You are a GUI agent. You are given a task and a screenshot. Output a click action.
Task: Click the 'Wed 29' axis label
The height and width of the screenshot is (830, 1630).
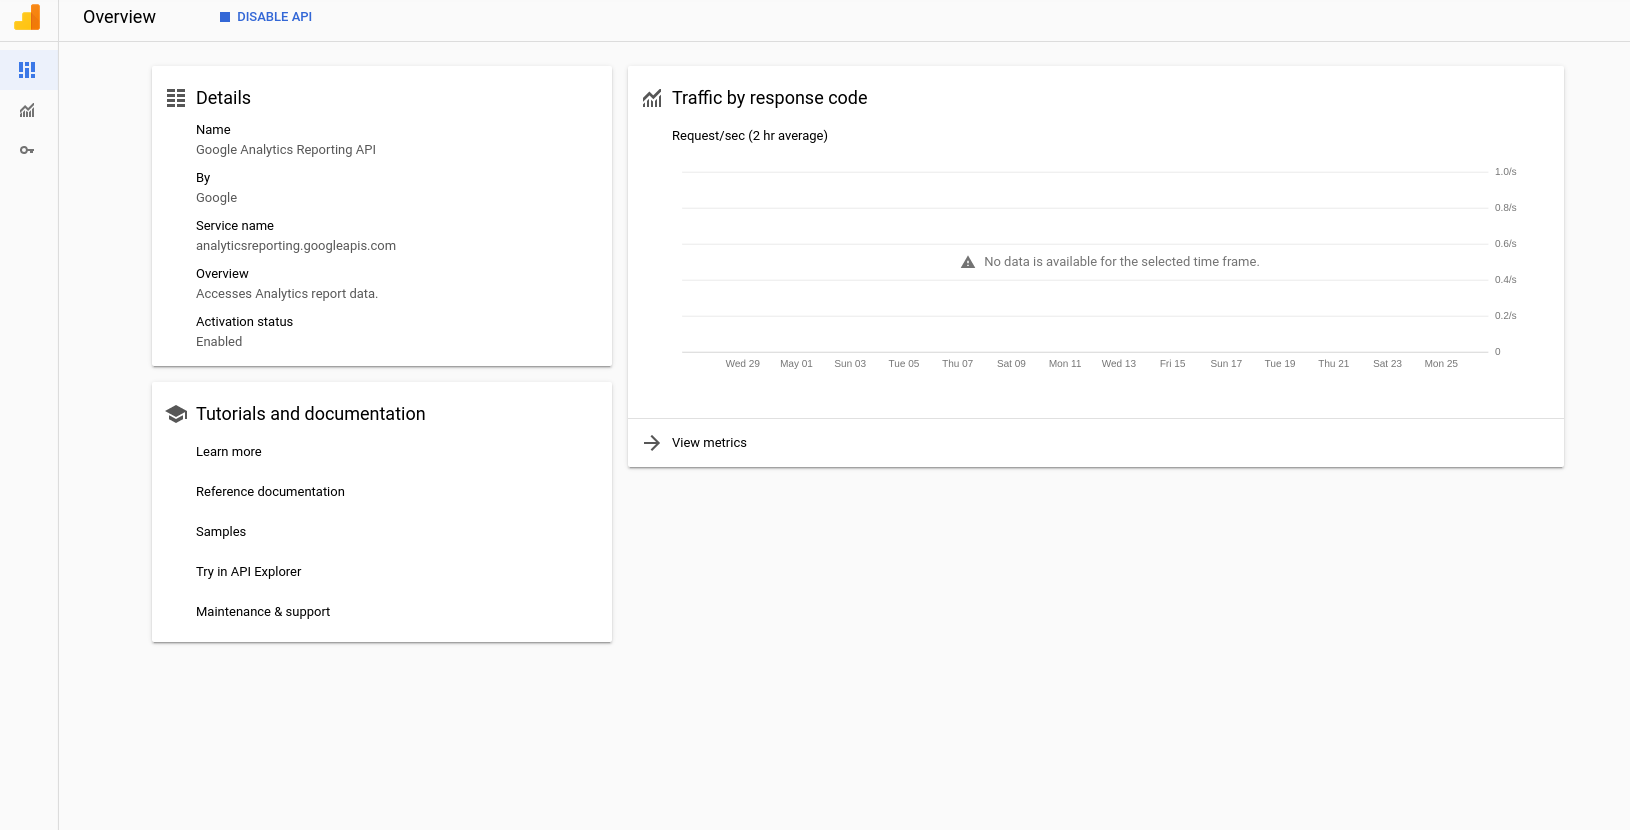click(x=742, y=364)
